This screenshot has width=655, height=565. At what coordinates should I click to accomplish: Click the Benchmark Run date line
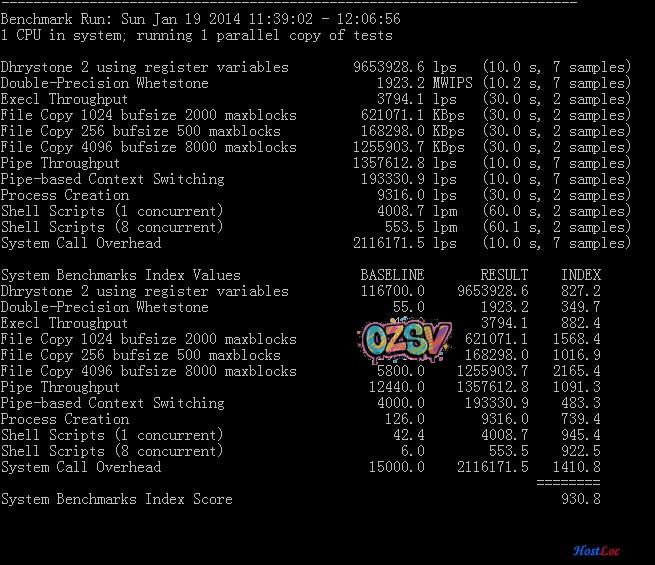(x=202, y=19)
